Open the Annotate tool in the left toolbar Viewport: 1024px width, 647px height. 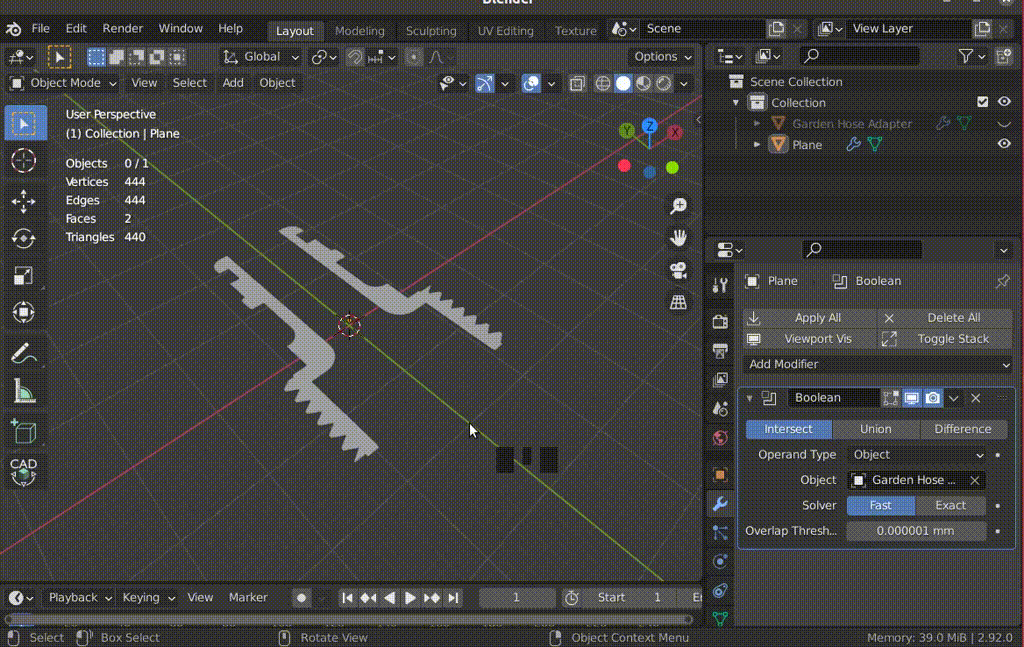23,351
